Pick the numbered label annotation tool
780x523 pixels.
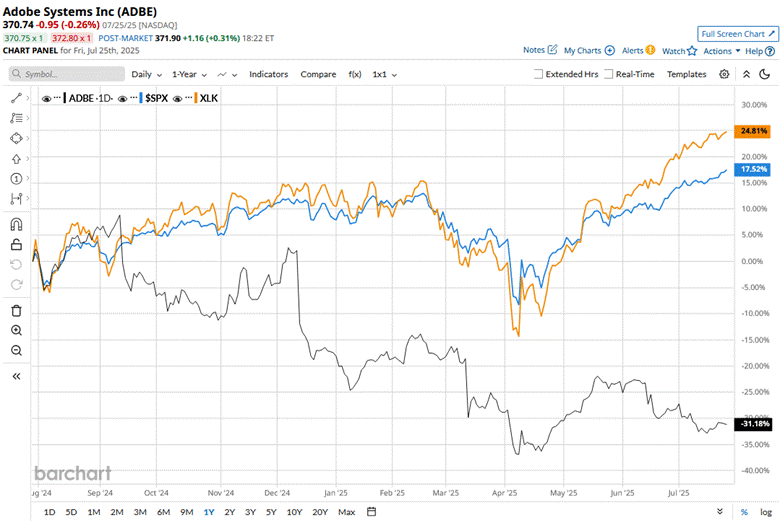coord(16,179)
